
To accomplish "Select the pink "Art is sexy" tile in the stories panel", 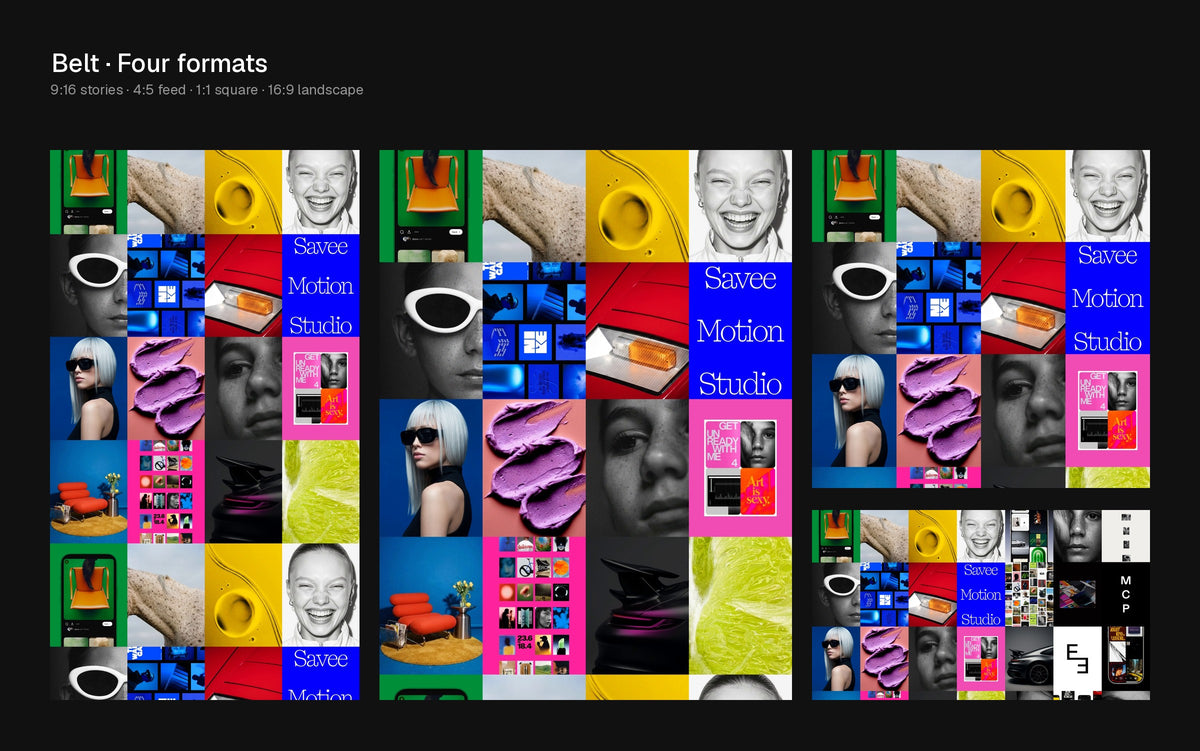I will click(x=321, y=388).
